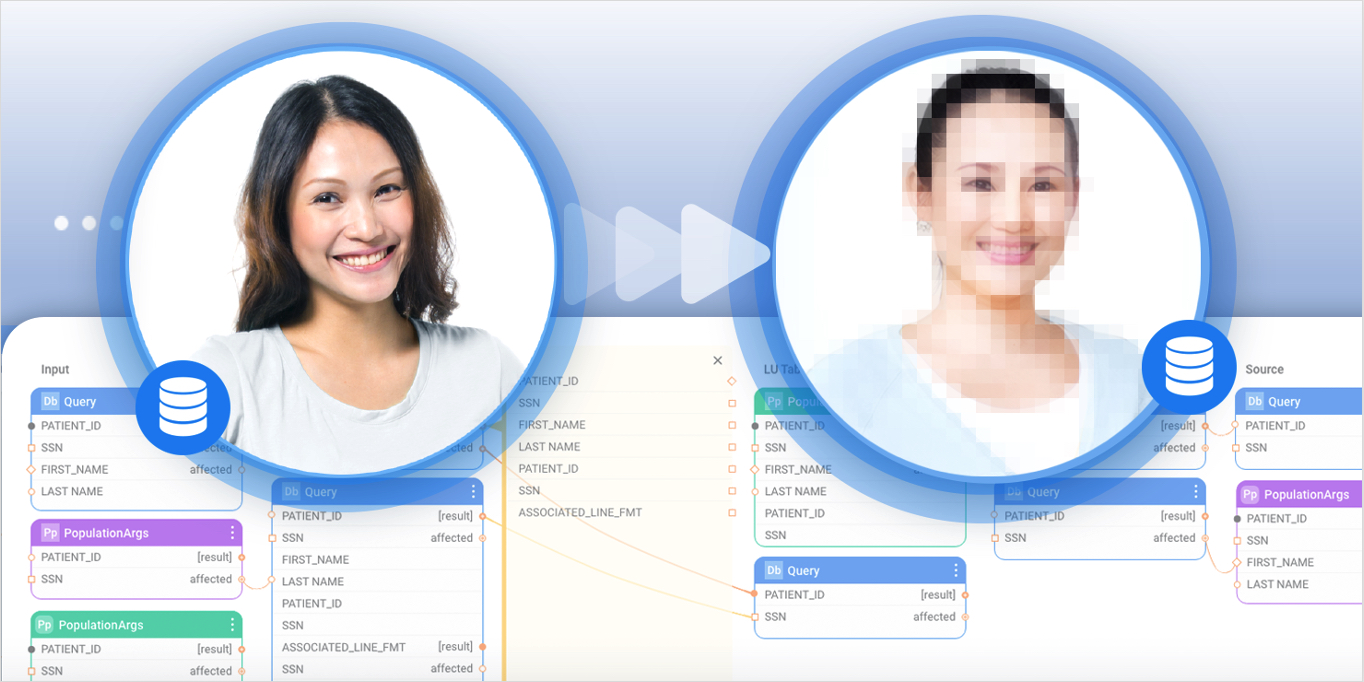
Task: Click the blue database icon on the unblurred photo
Action: click(183, 408)
